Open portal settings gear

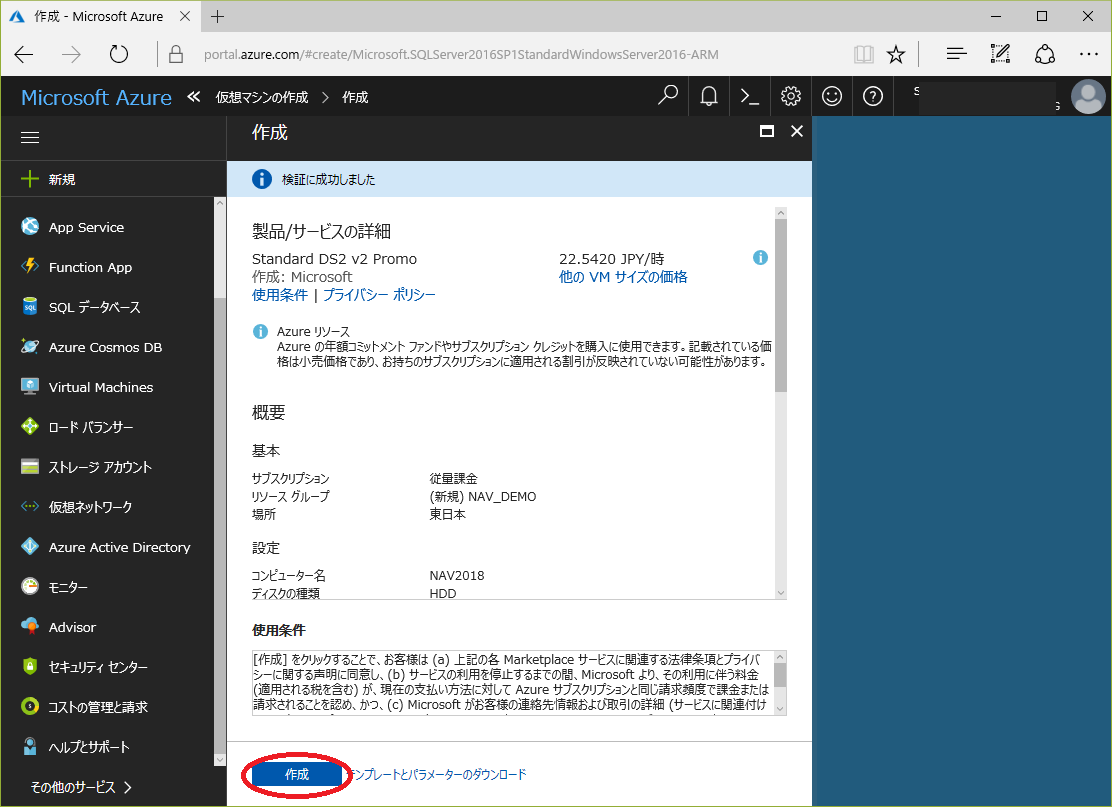(791, 96)
